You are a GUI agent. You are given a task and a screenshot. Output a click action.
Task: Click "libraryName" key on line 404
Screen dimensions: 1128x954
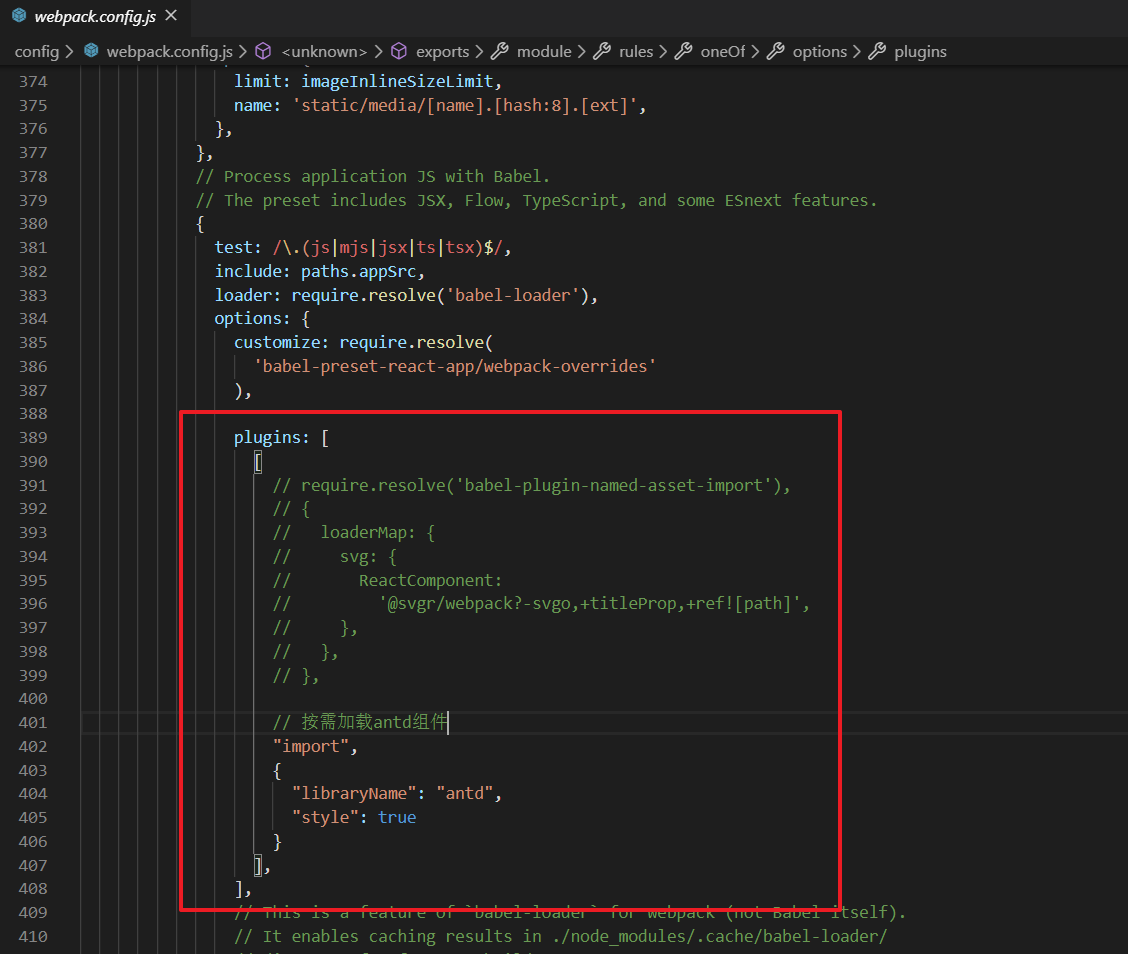354,794
